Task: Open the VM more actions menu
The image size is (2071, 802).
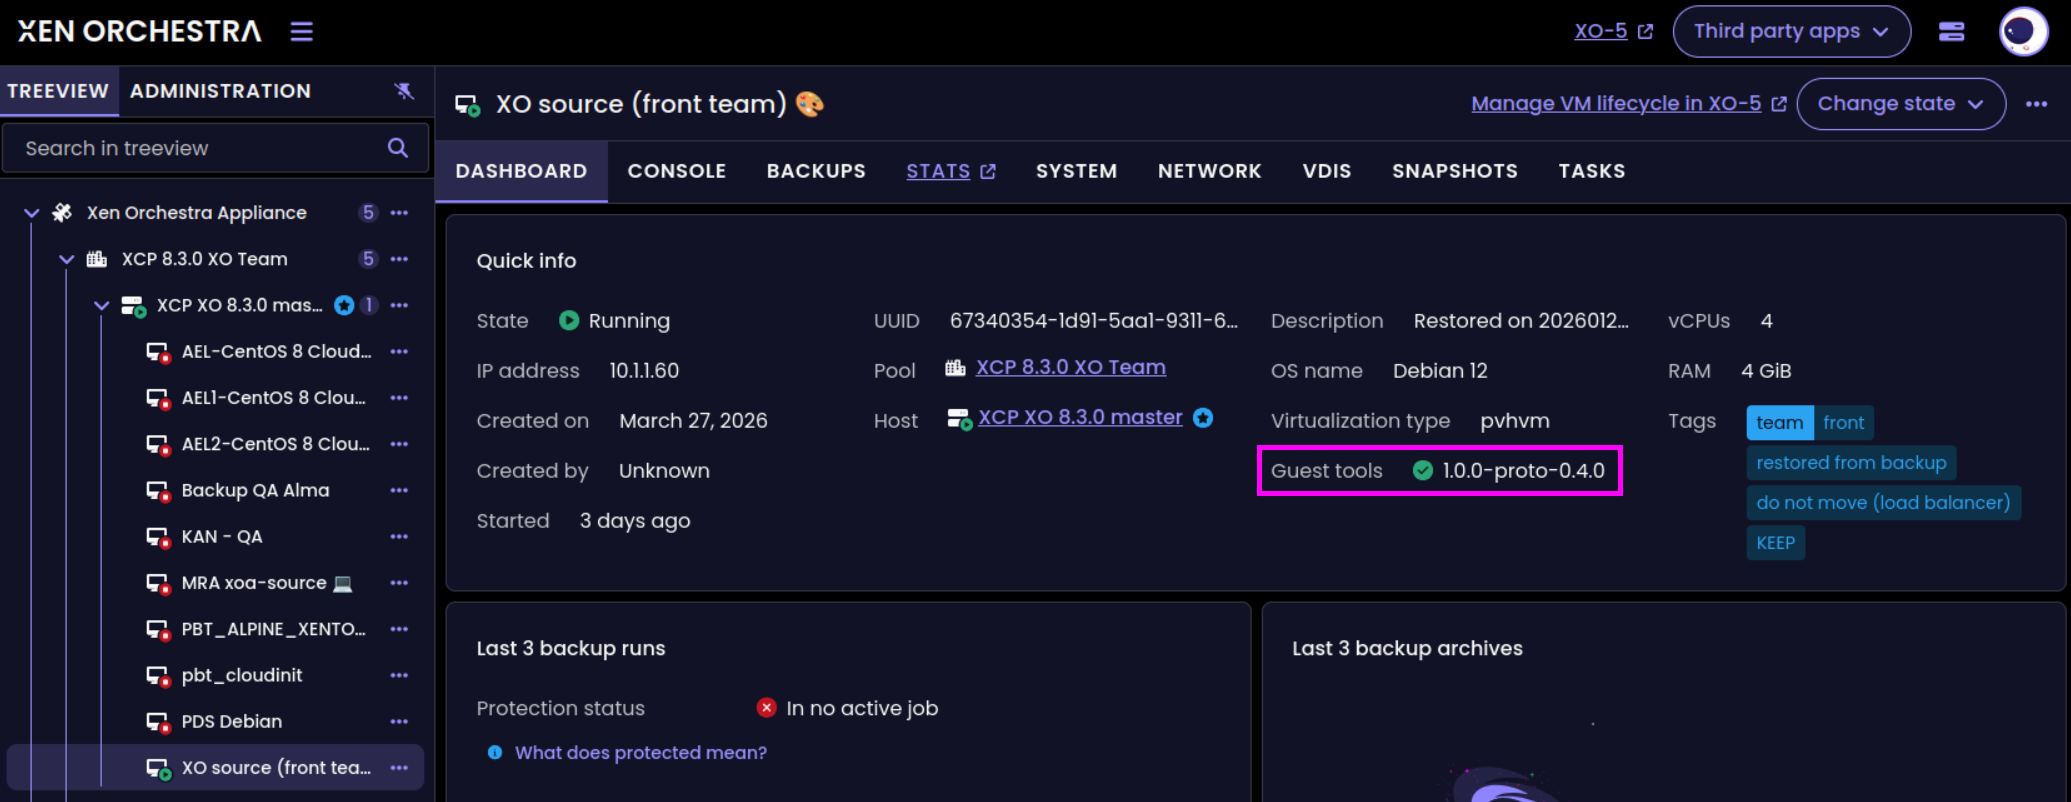Action: 2036,104
